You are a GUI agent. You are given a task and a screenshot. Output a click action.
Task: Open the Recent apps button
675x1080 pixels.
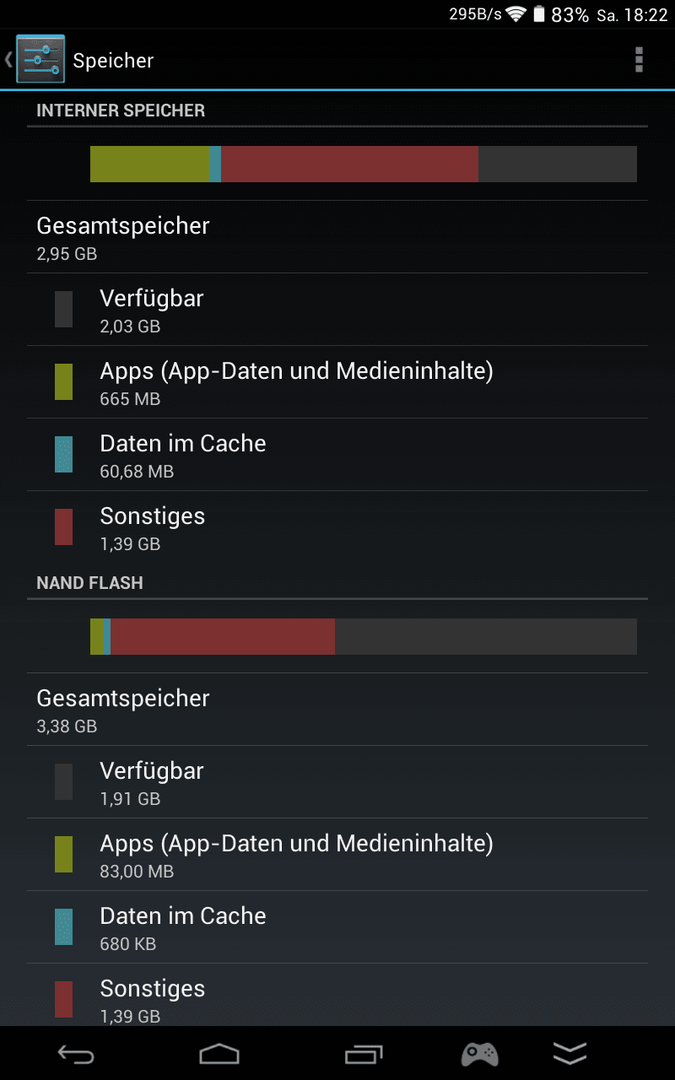point(363,1054)
